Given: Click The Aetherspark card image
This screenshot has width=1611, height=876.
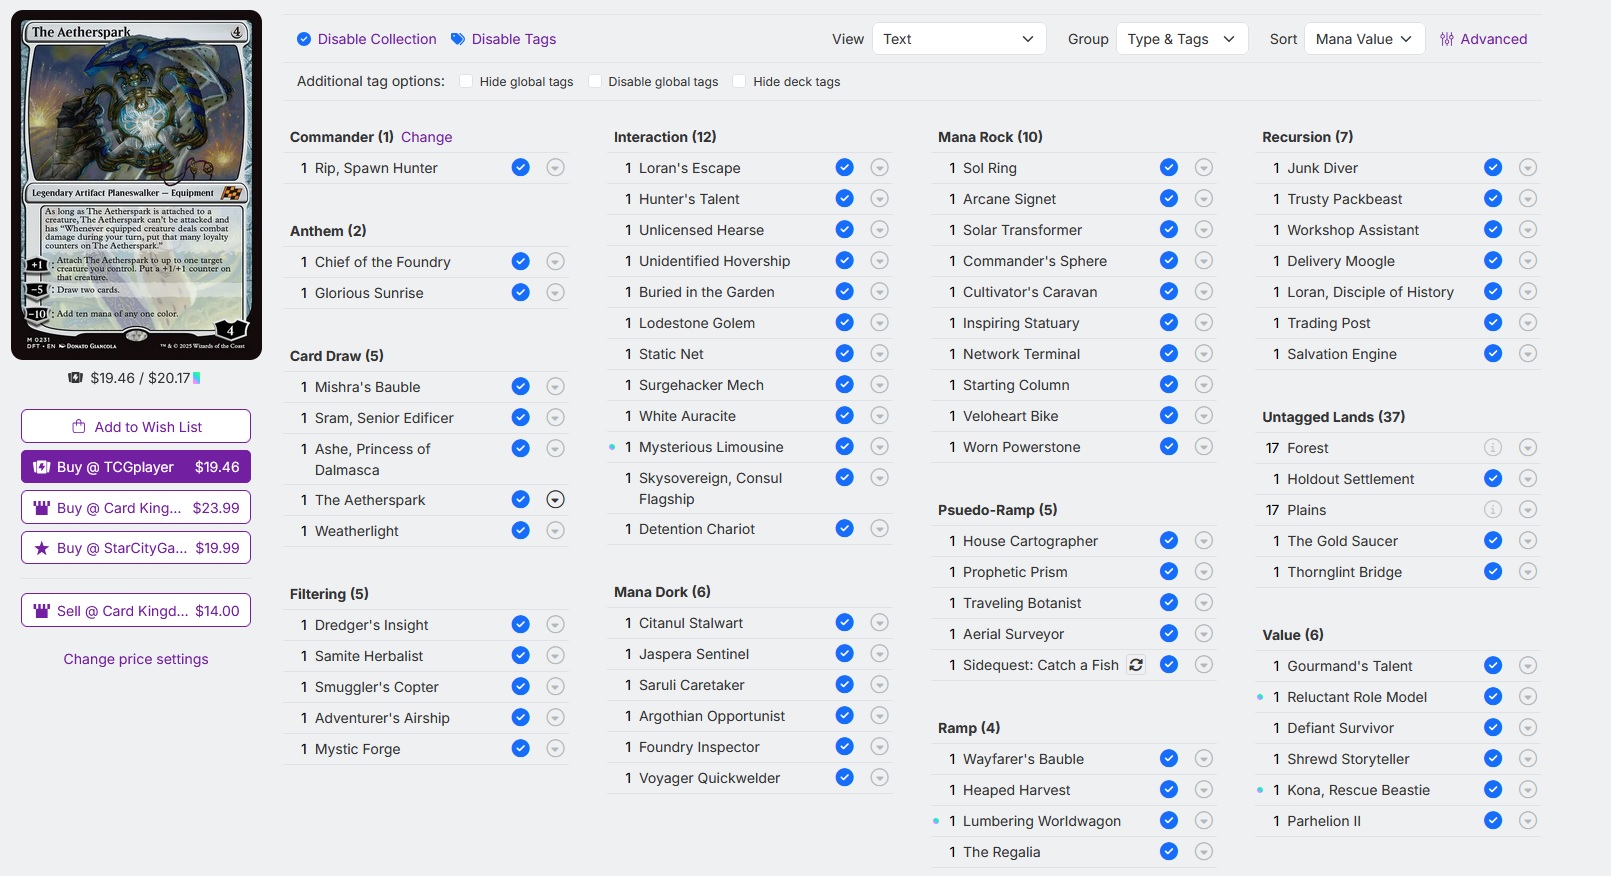Looking at the screenshot, I should click(x=136, y=185).
